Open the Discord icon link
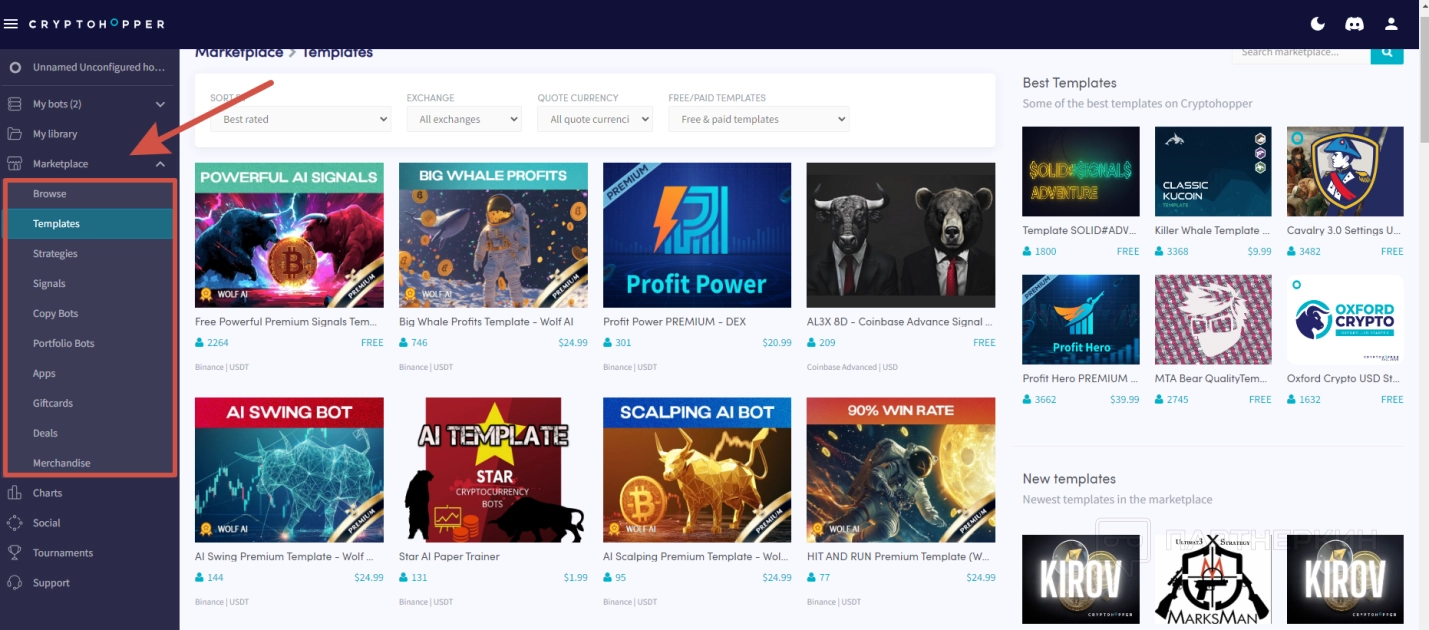 pos(1354,24)
